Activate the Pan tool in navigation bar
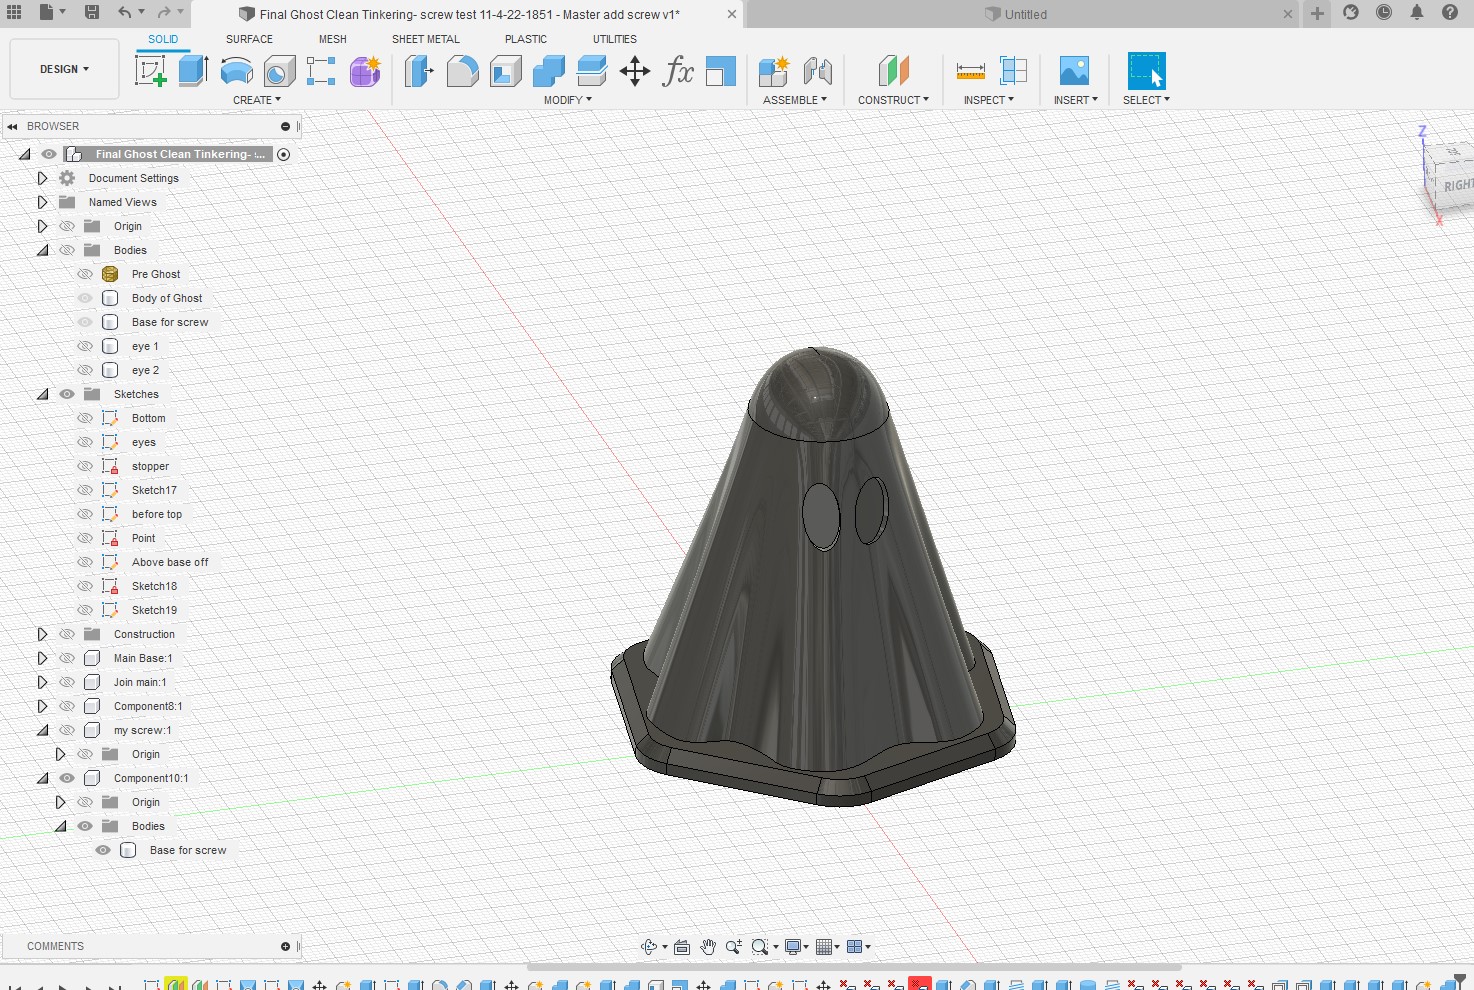 [x=708, y=946]
